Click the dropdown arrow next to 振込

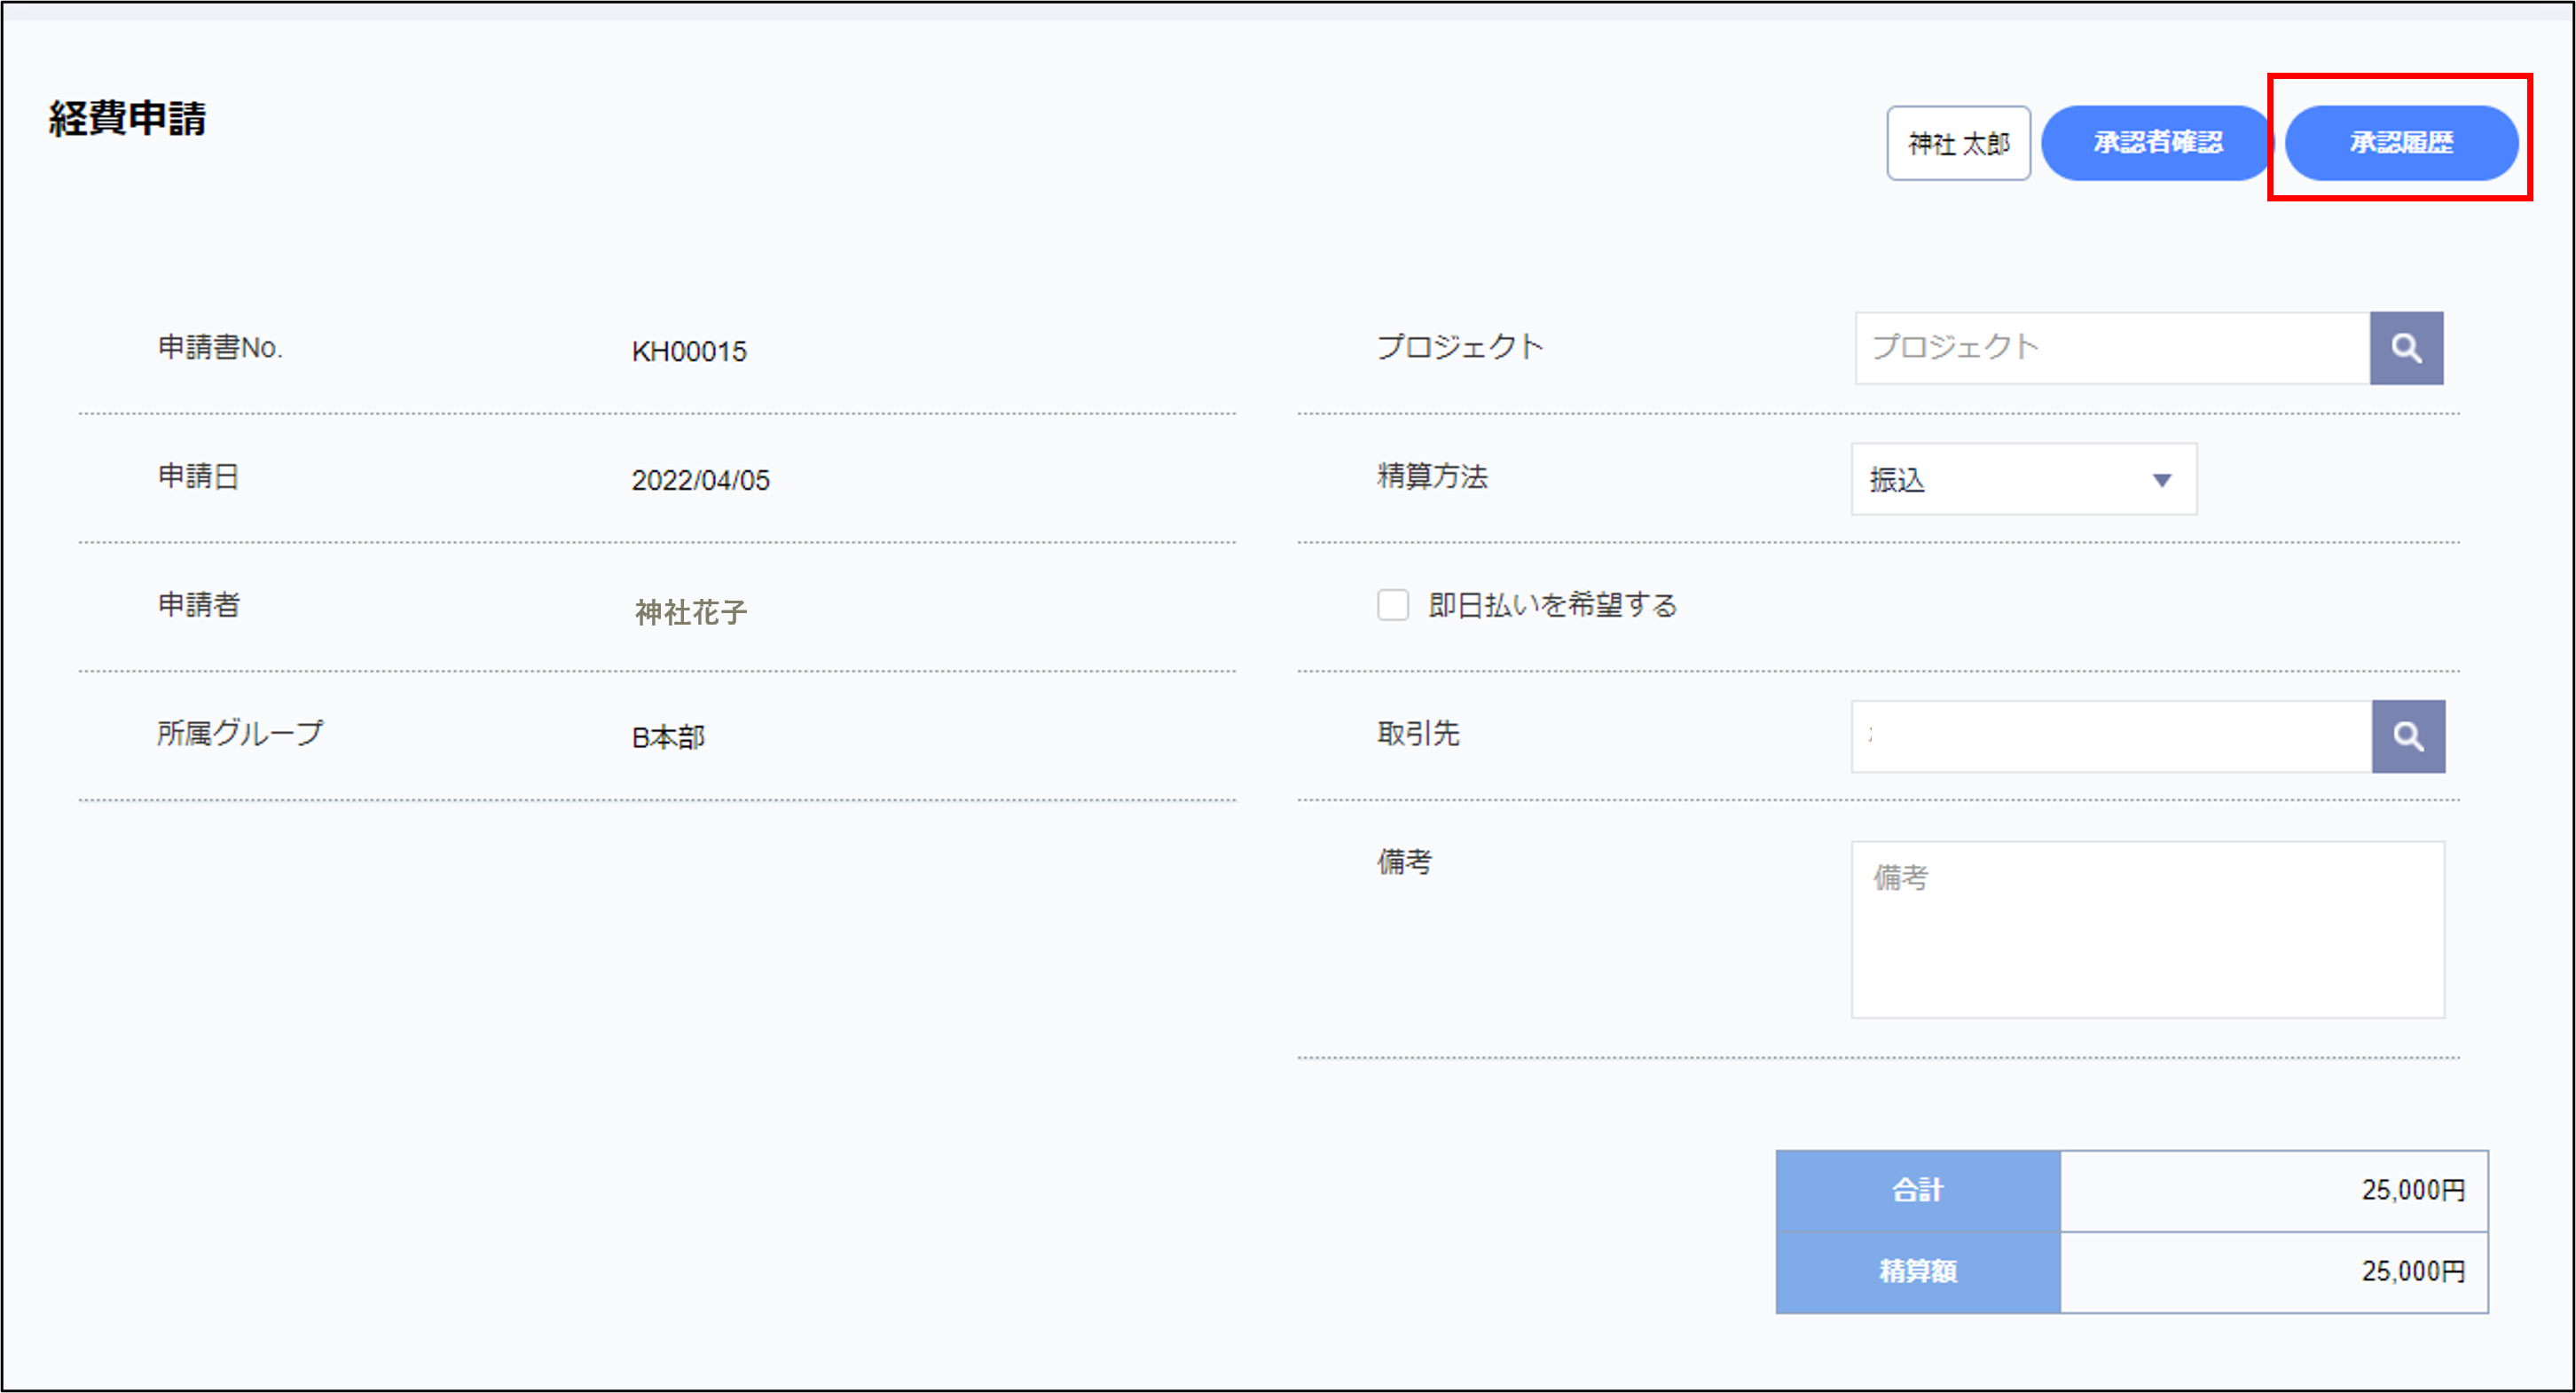(x=2161, y=481)
